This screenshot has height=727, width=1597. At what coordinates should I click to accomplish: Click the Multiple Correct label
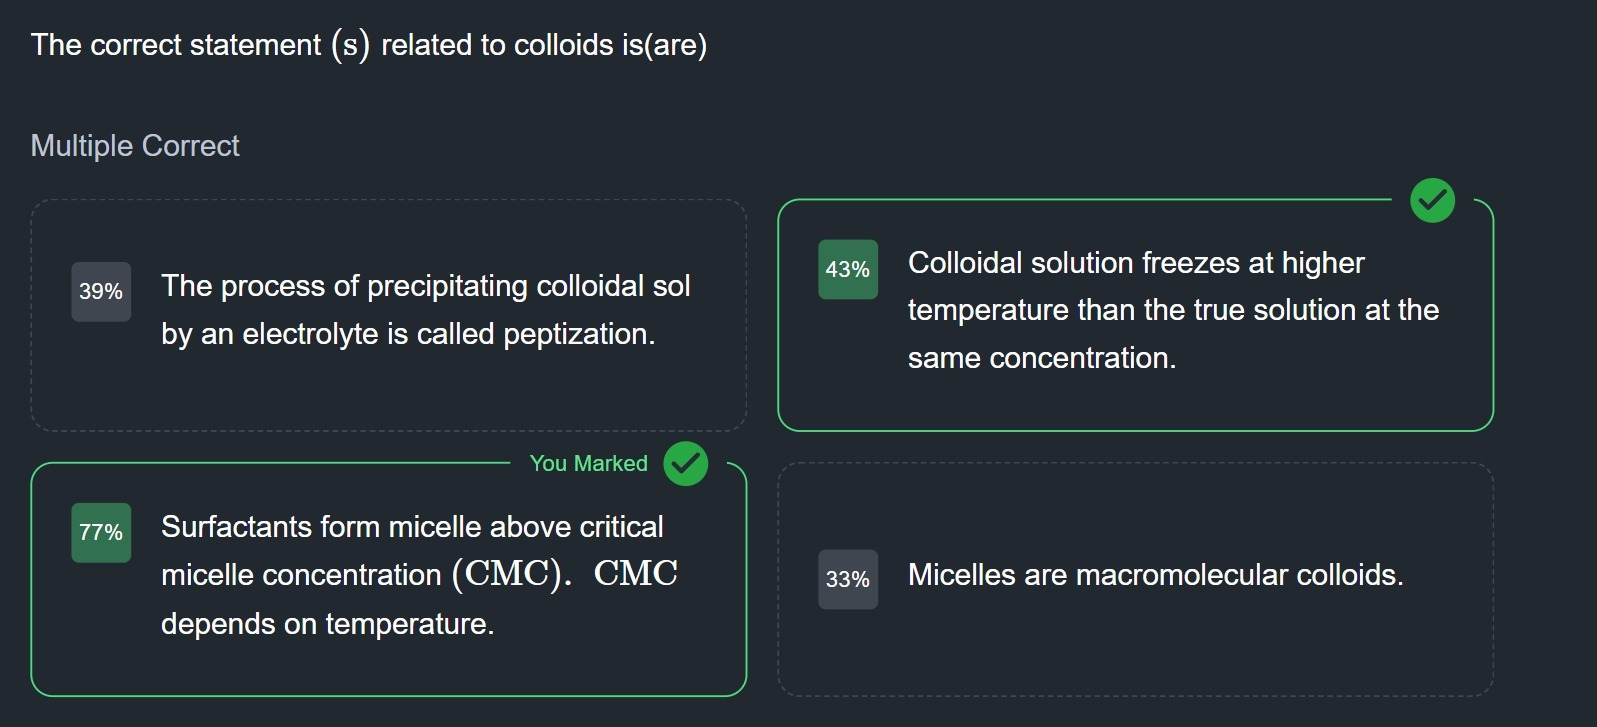coord(135,146)
